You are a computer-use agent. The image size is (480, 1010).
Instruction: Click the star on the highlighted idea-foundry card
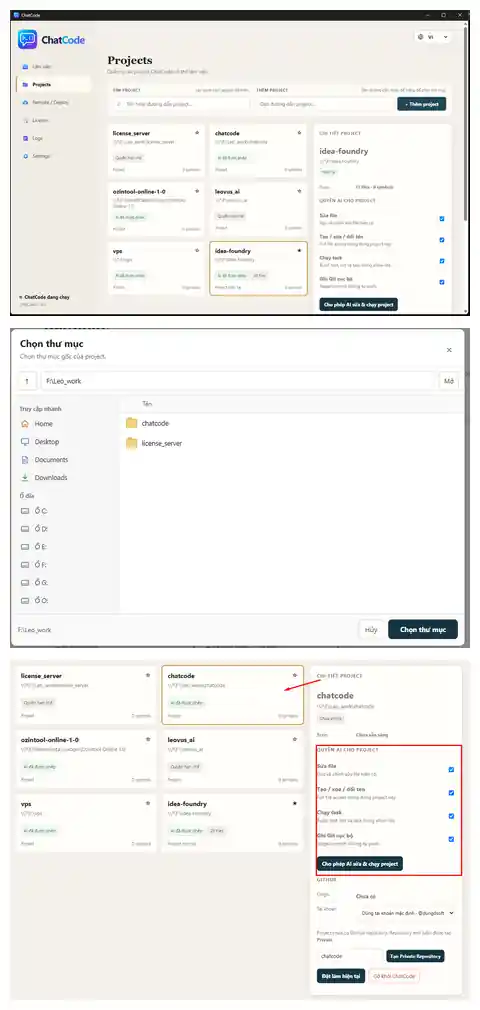pyautogui.click(x=299, y=251)
